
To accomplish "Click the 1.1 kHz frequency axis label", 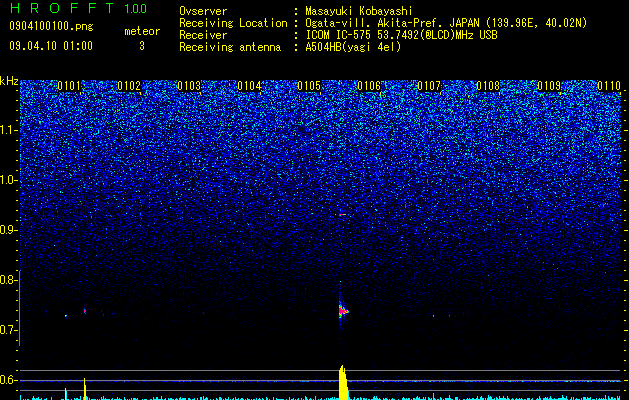I will tap(10, 130).
